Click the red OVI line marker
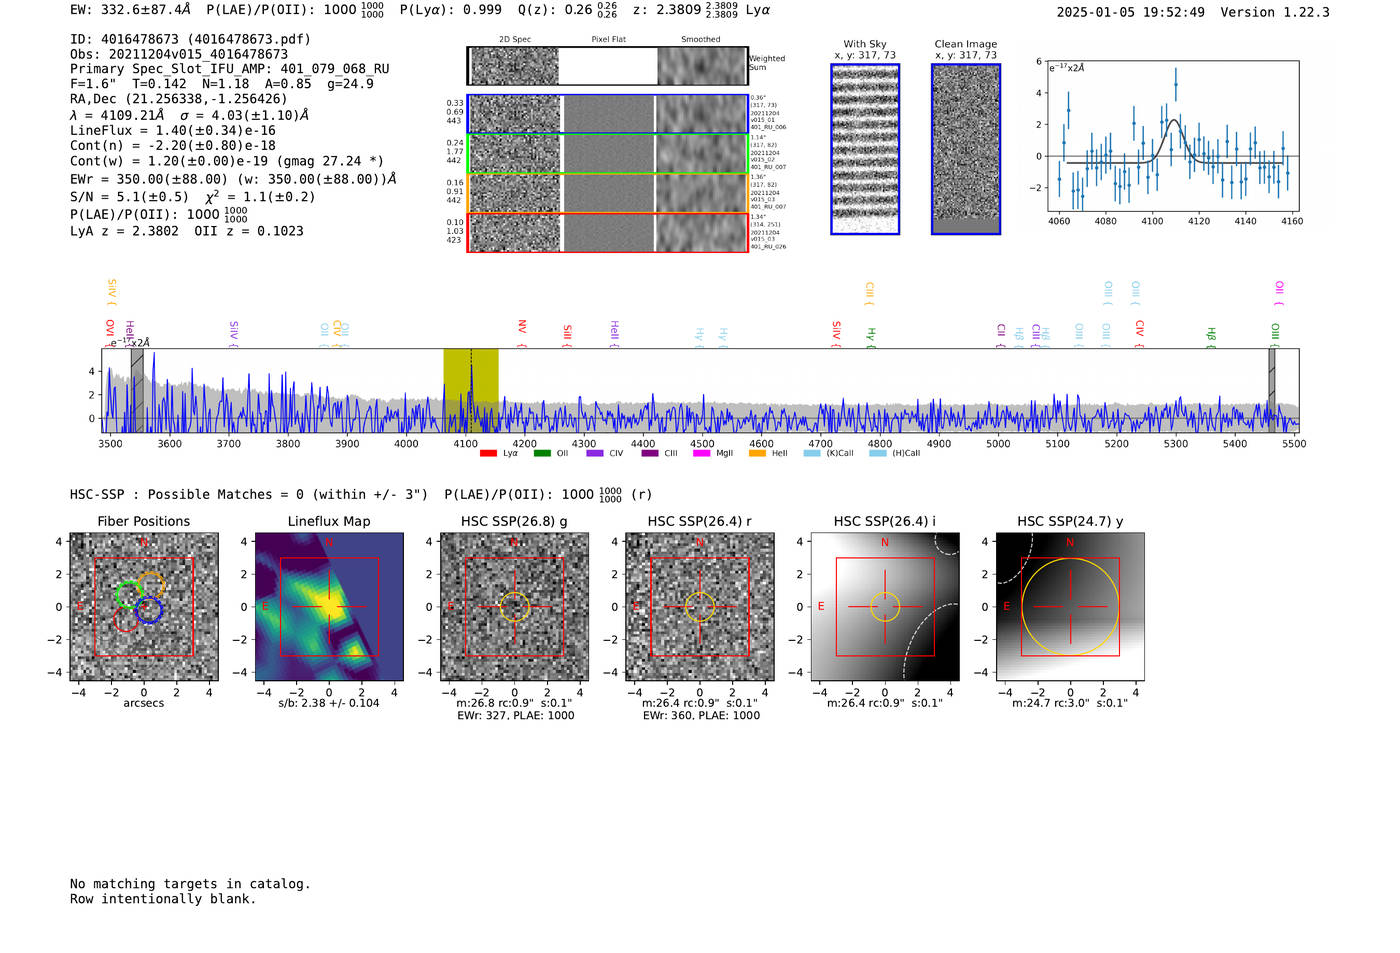 (x=110, y=333)
